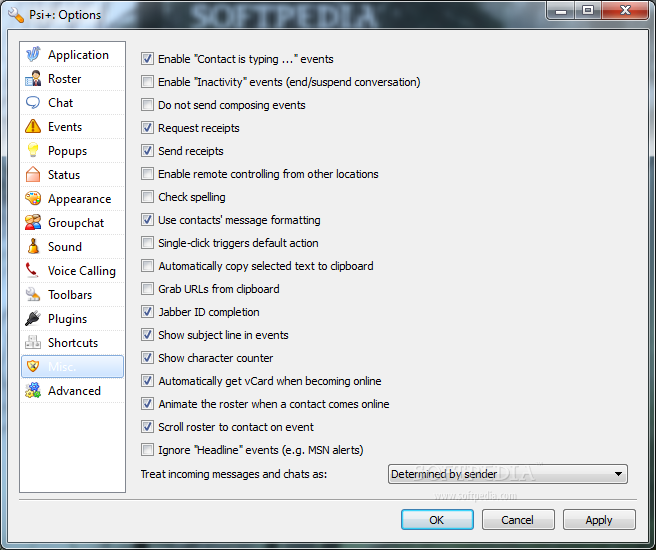Maximize the Psi+ Options window
Viewport: 656px width, 550px height.
coord(588,11)
